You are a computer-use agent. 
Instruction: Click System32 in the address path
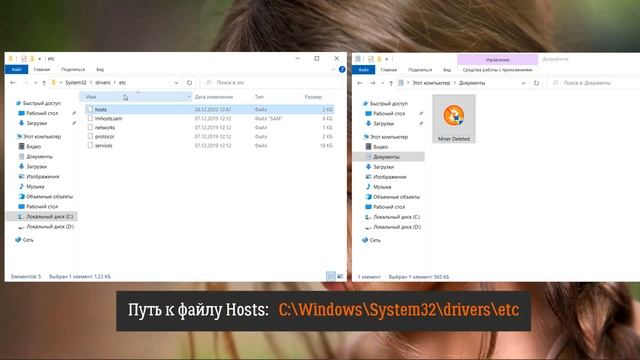[76, 82]
